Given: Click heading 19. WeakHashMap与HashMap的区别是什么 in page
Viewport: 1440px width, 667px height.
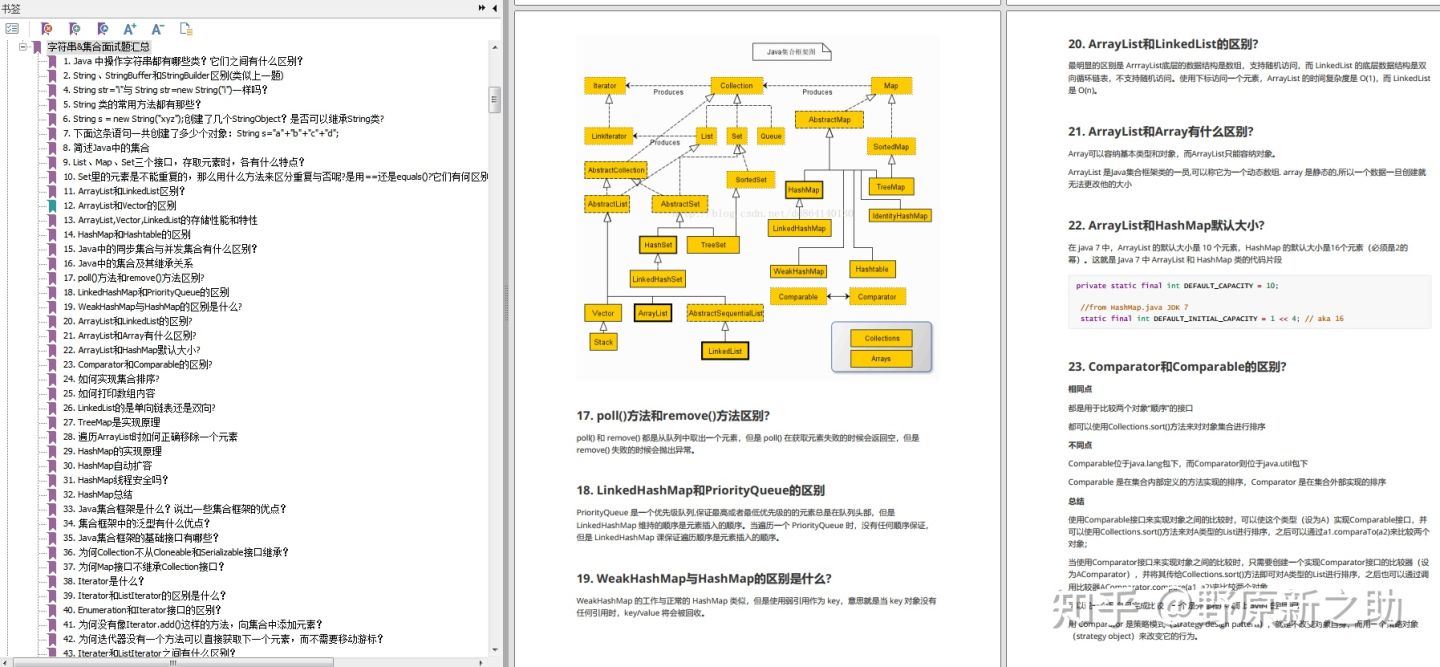Looking at the screenshot, I should (x=704, y=578).
